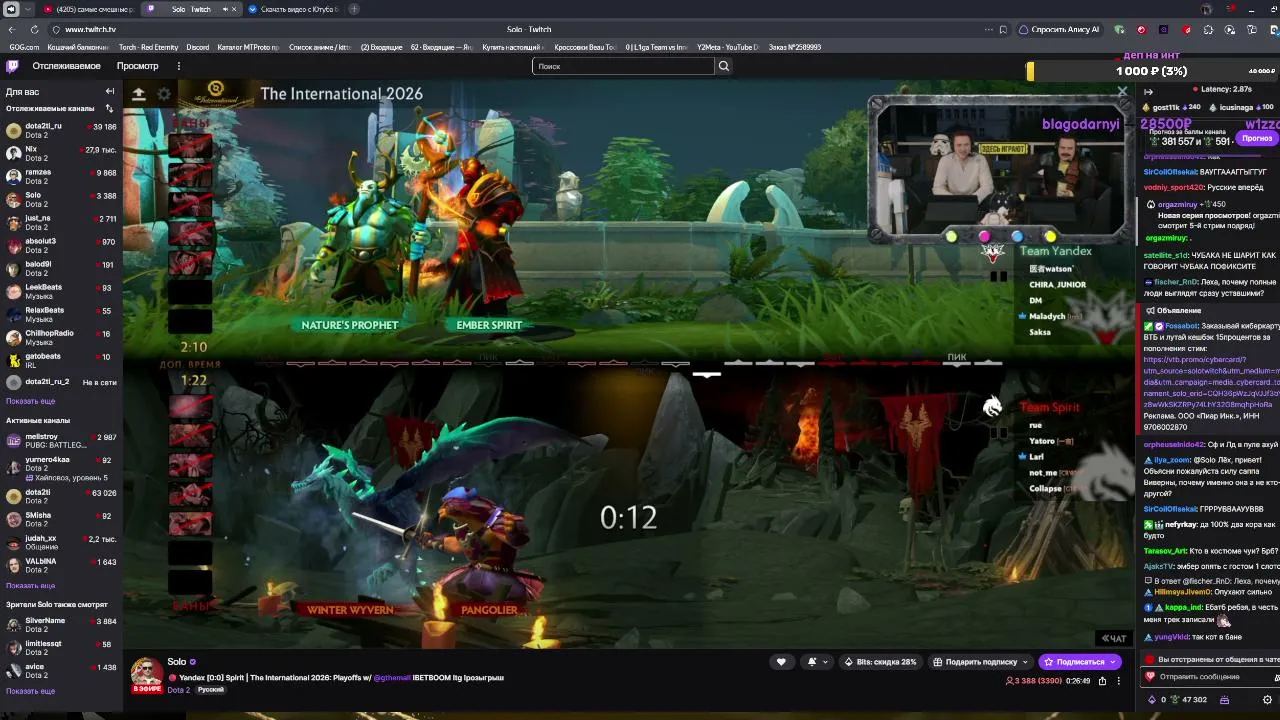
Task: Click the Dota overlay settings gear
Action: pos(164,94)
